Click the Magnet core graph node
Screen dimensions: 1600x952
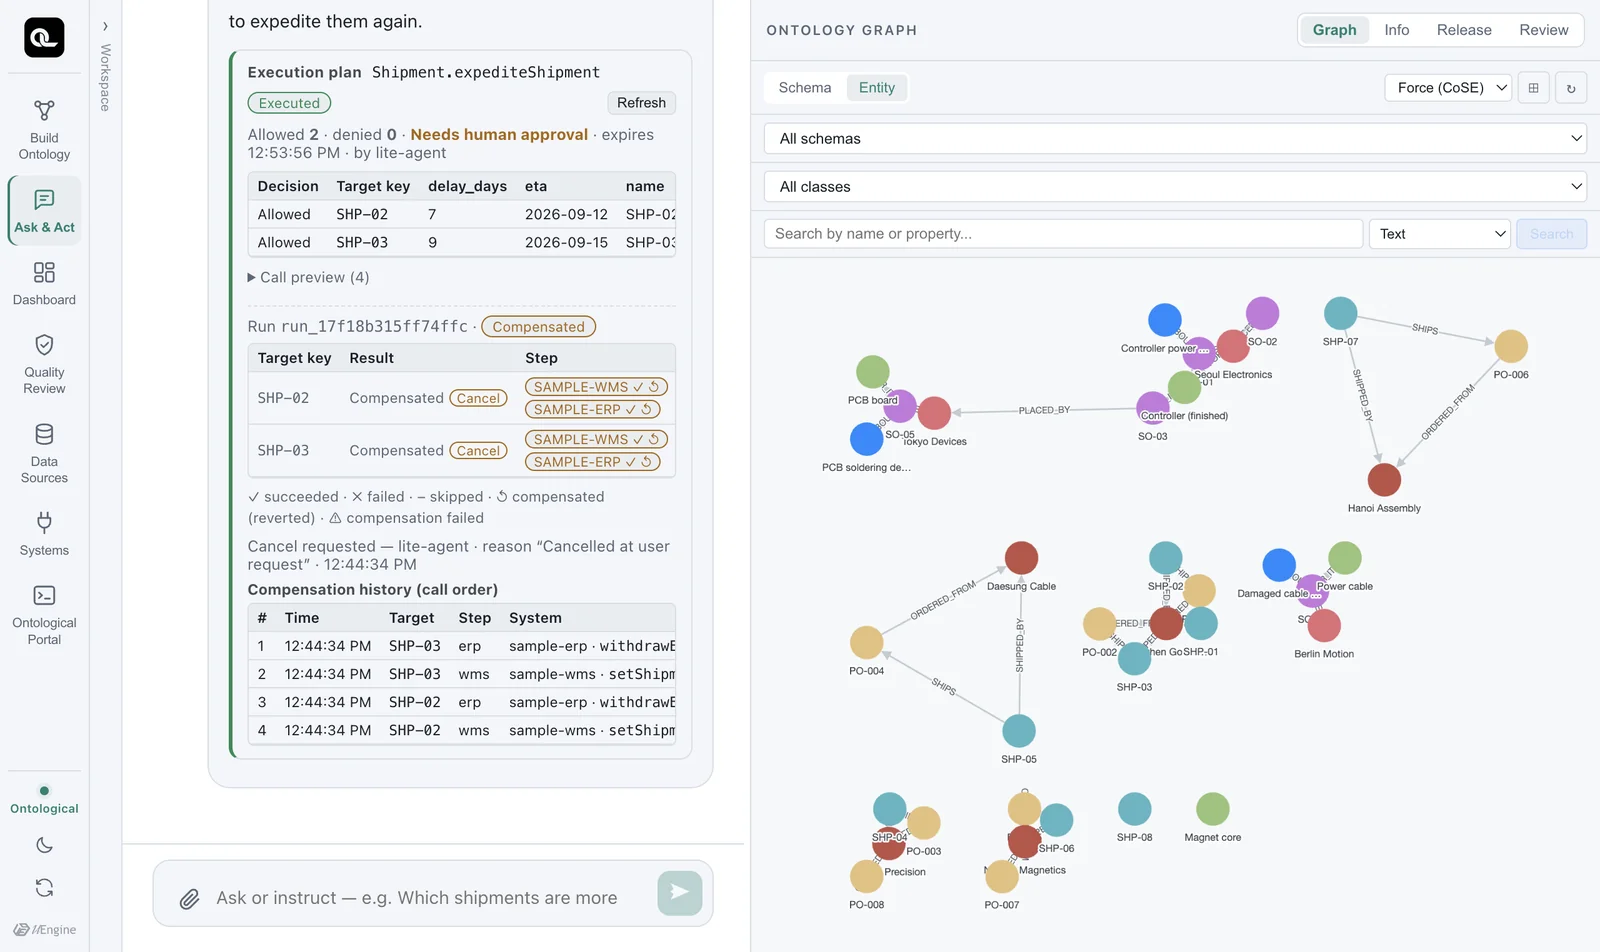[x=1213, y=809]
